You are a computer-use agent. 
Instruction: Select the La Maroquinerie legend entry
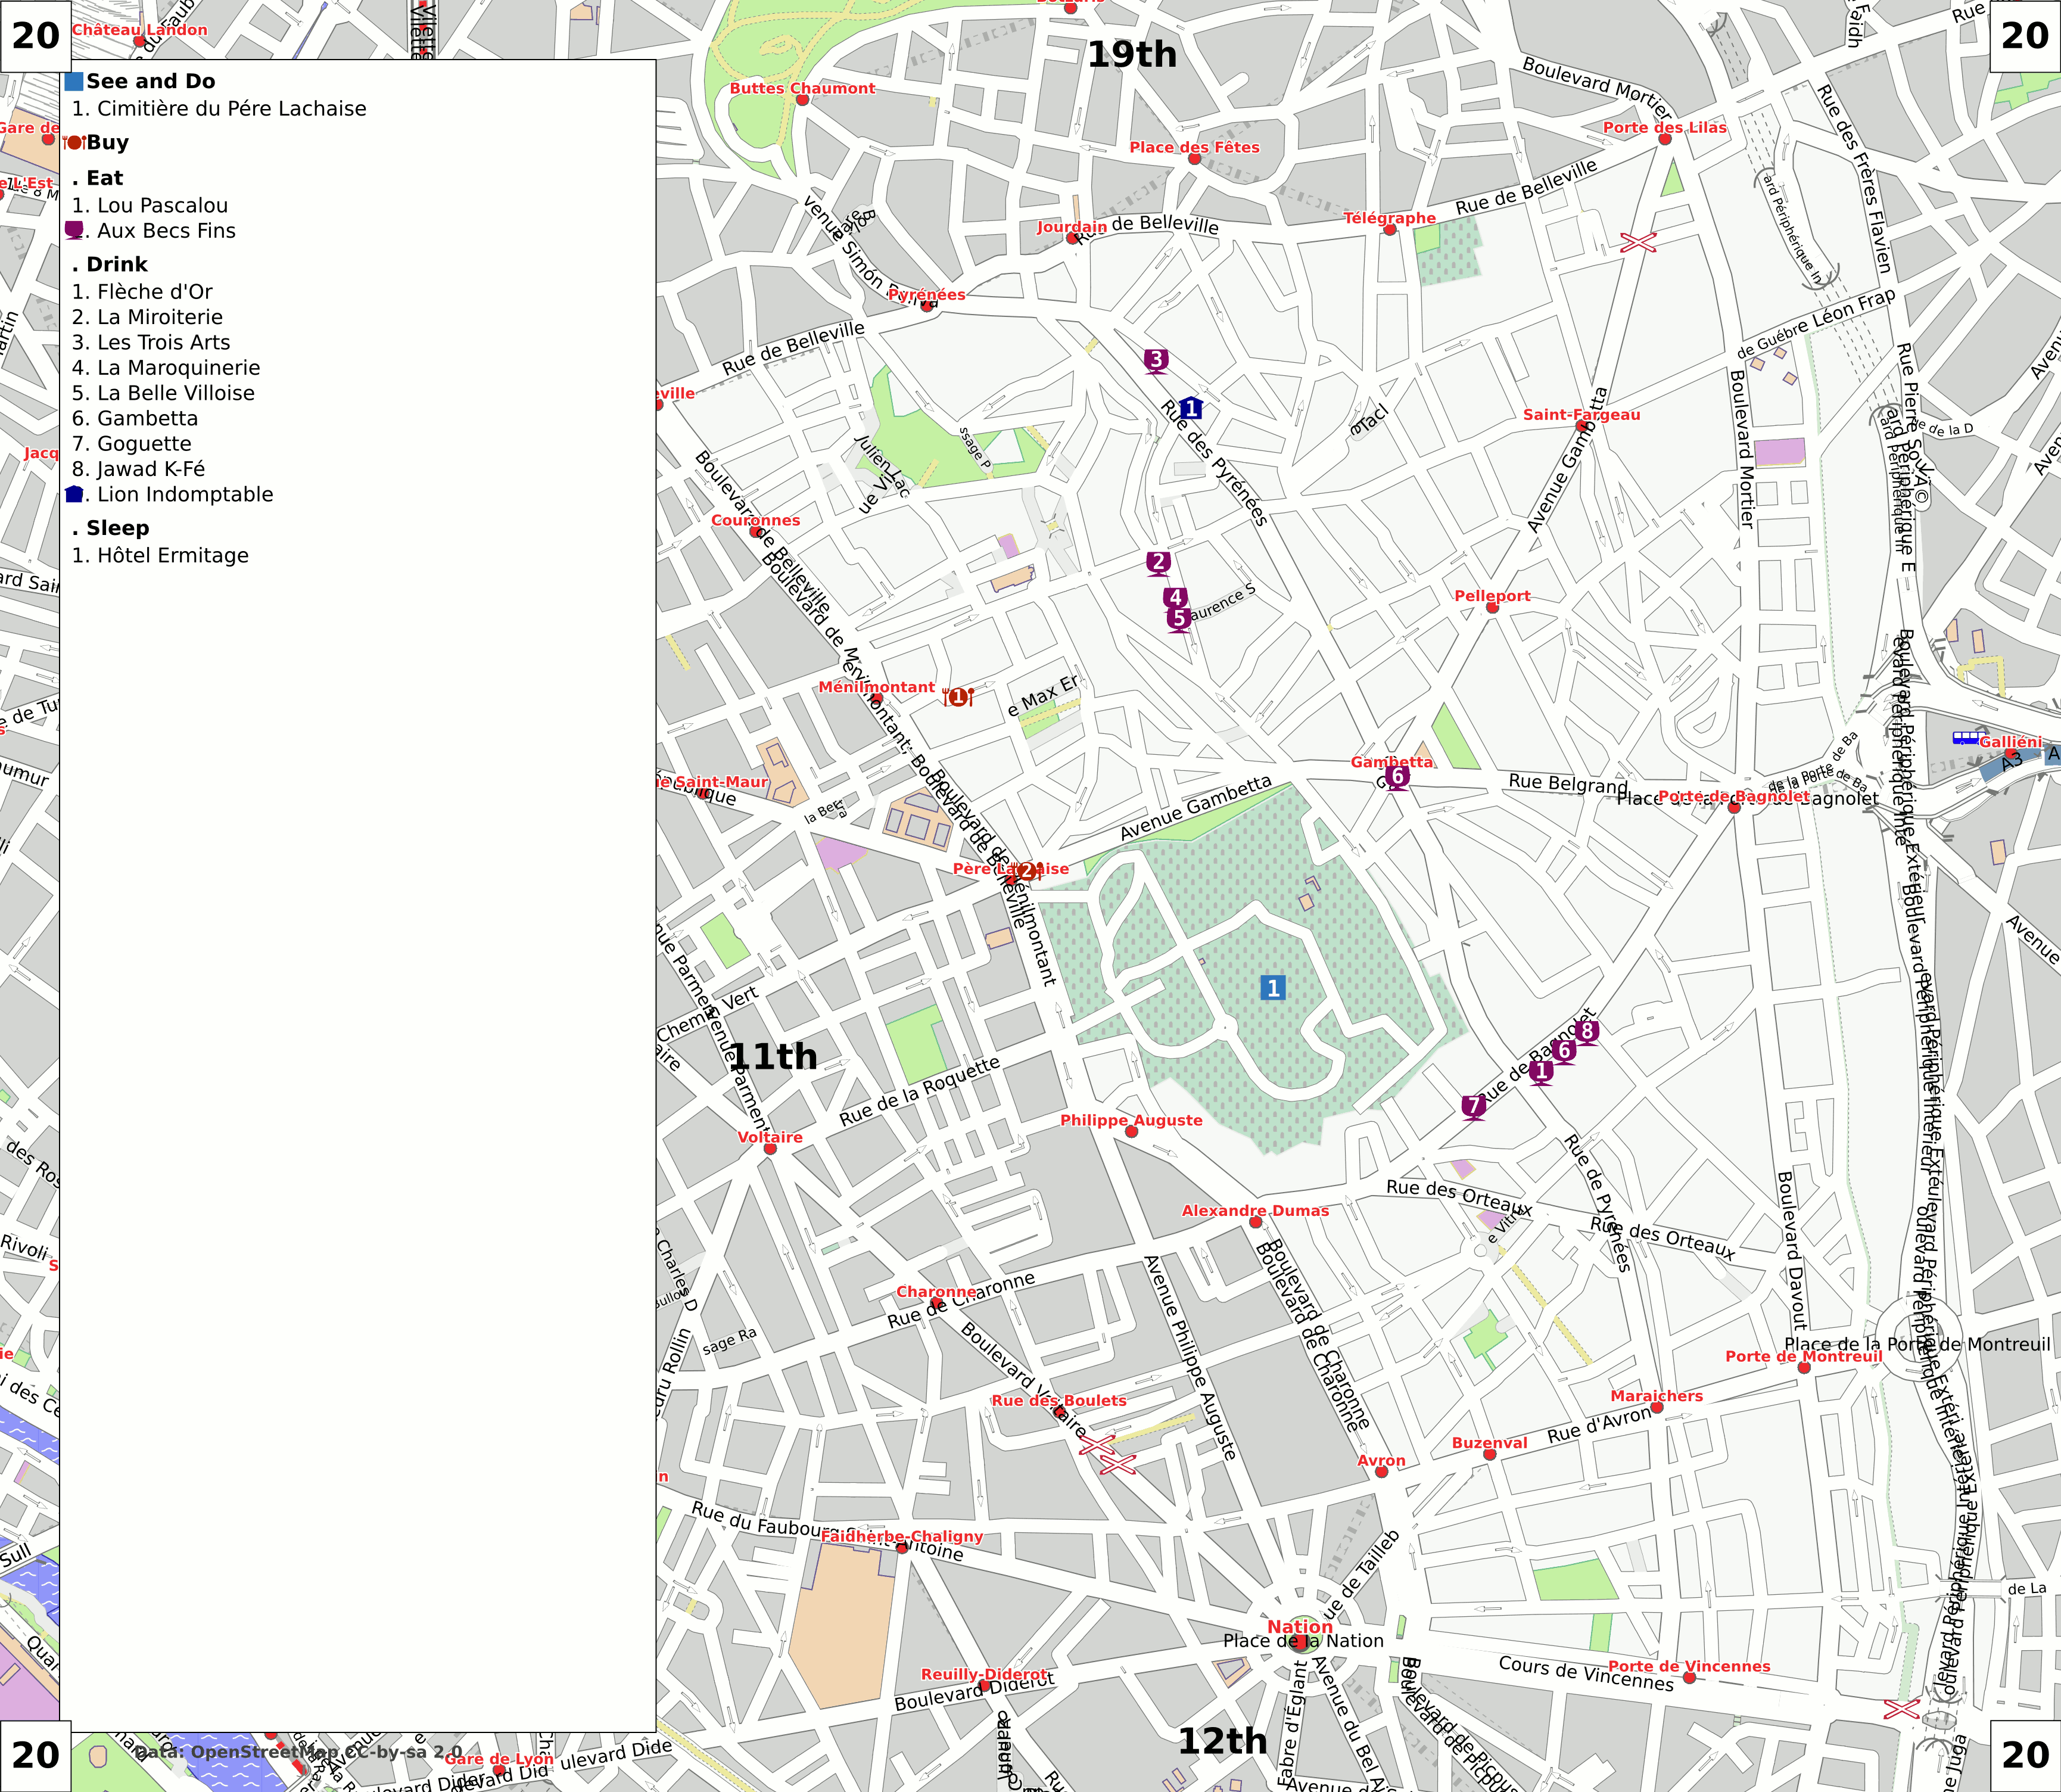[166, 368]
